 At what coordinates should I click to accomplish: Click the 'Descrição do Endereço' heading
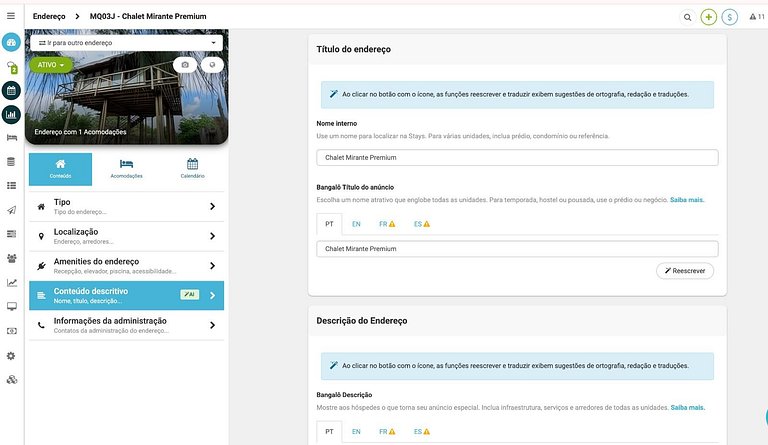click(361, 321)
